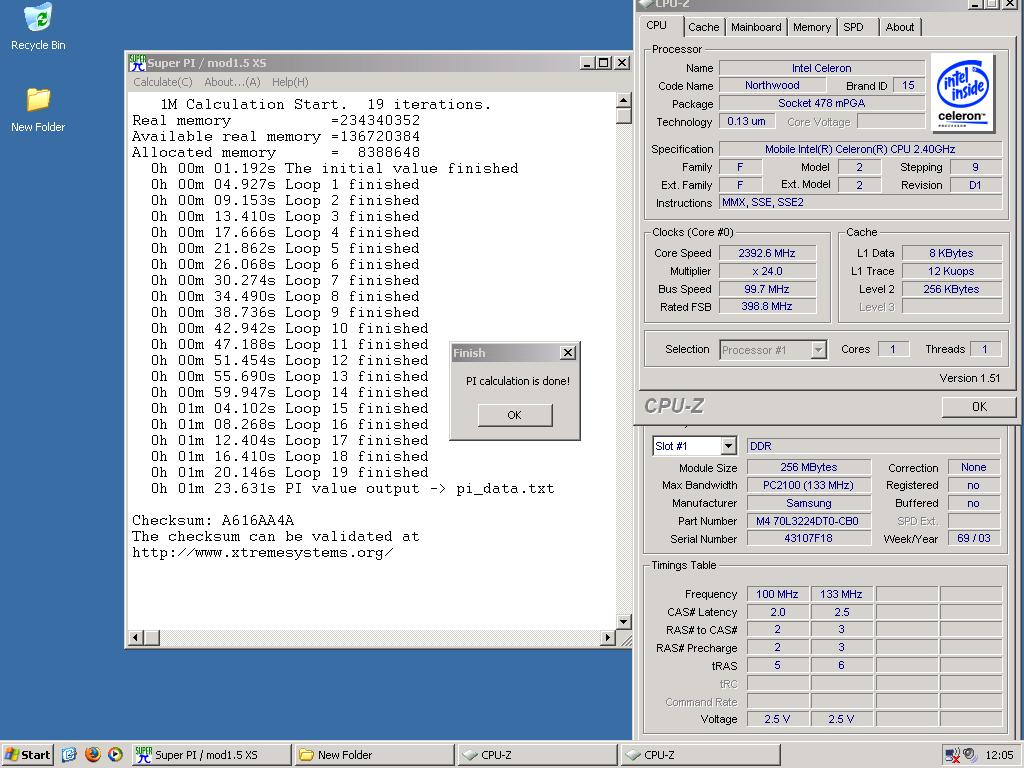Screen dimensions: 1024x768
Task: Click the Week/Year value 69 / 03
Action: point(974,539)
